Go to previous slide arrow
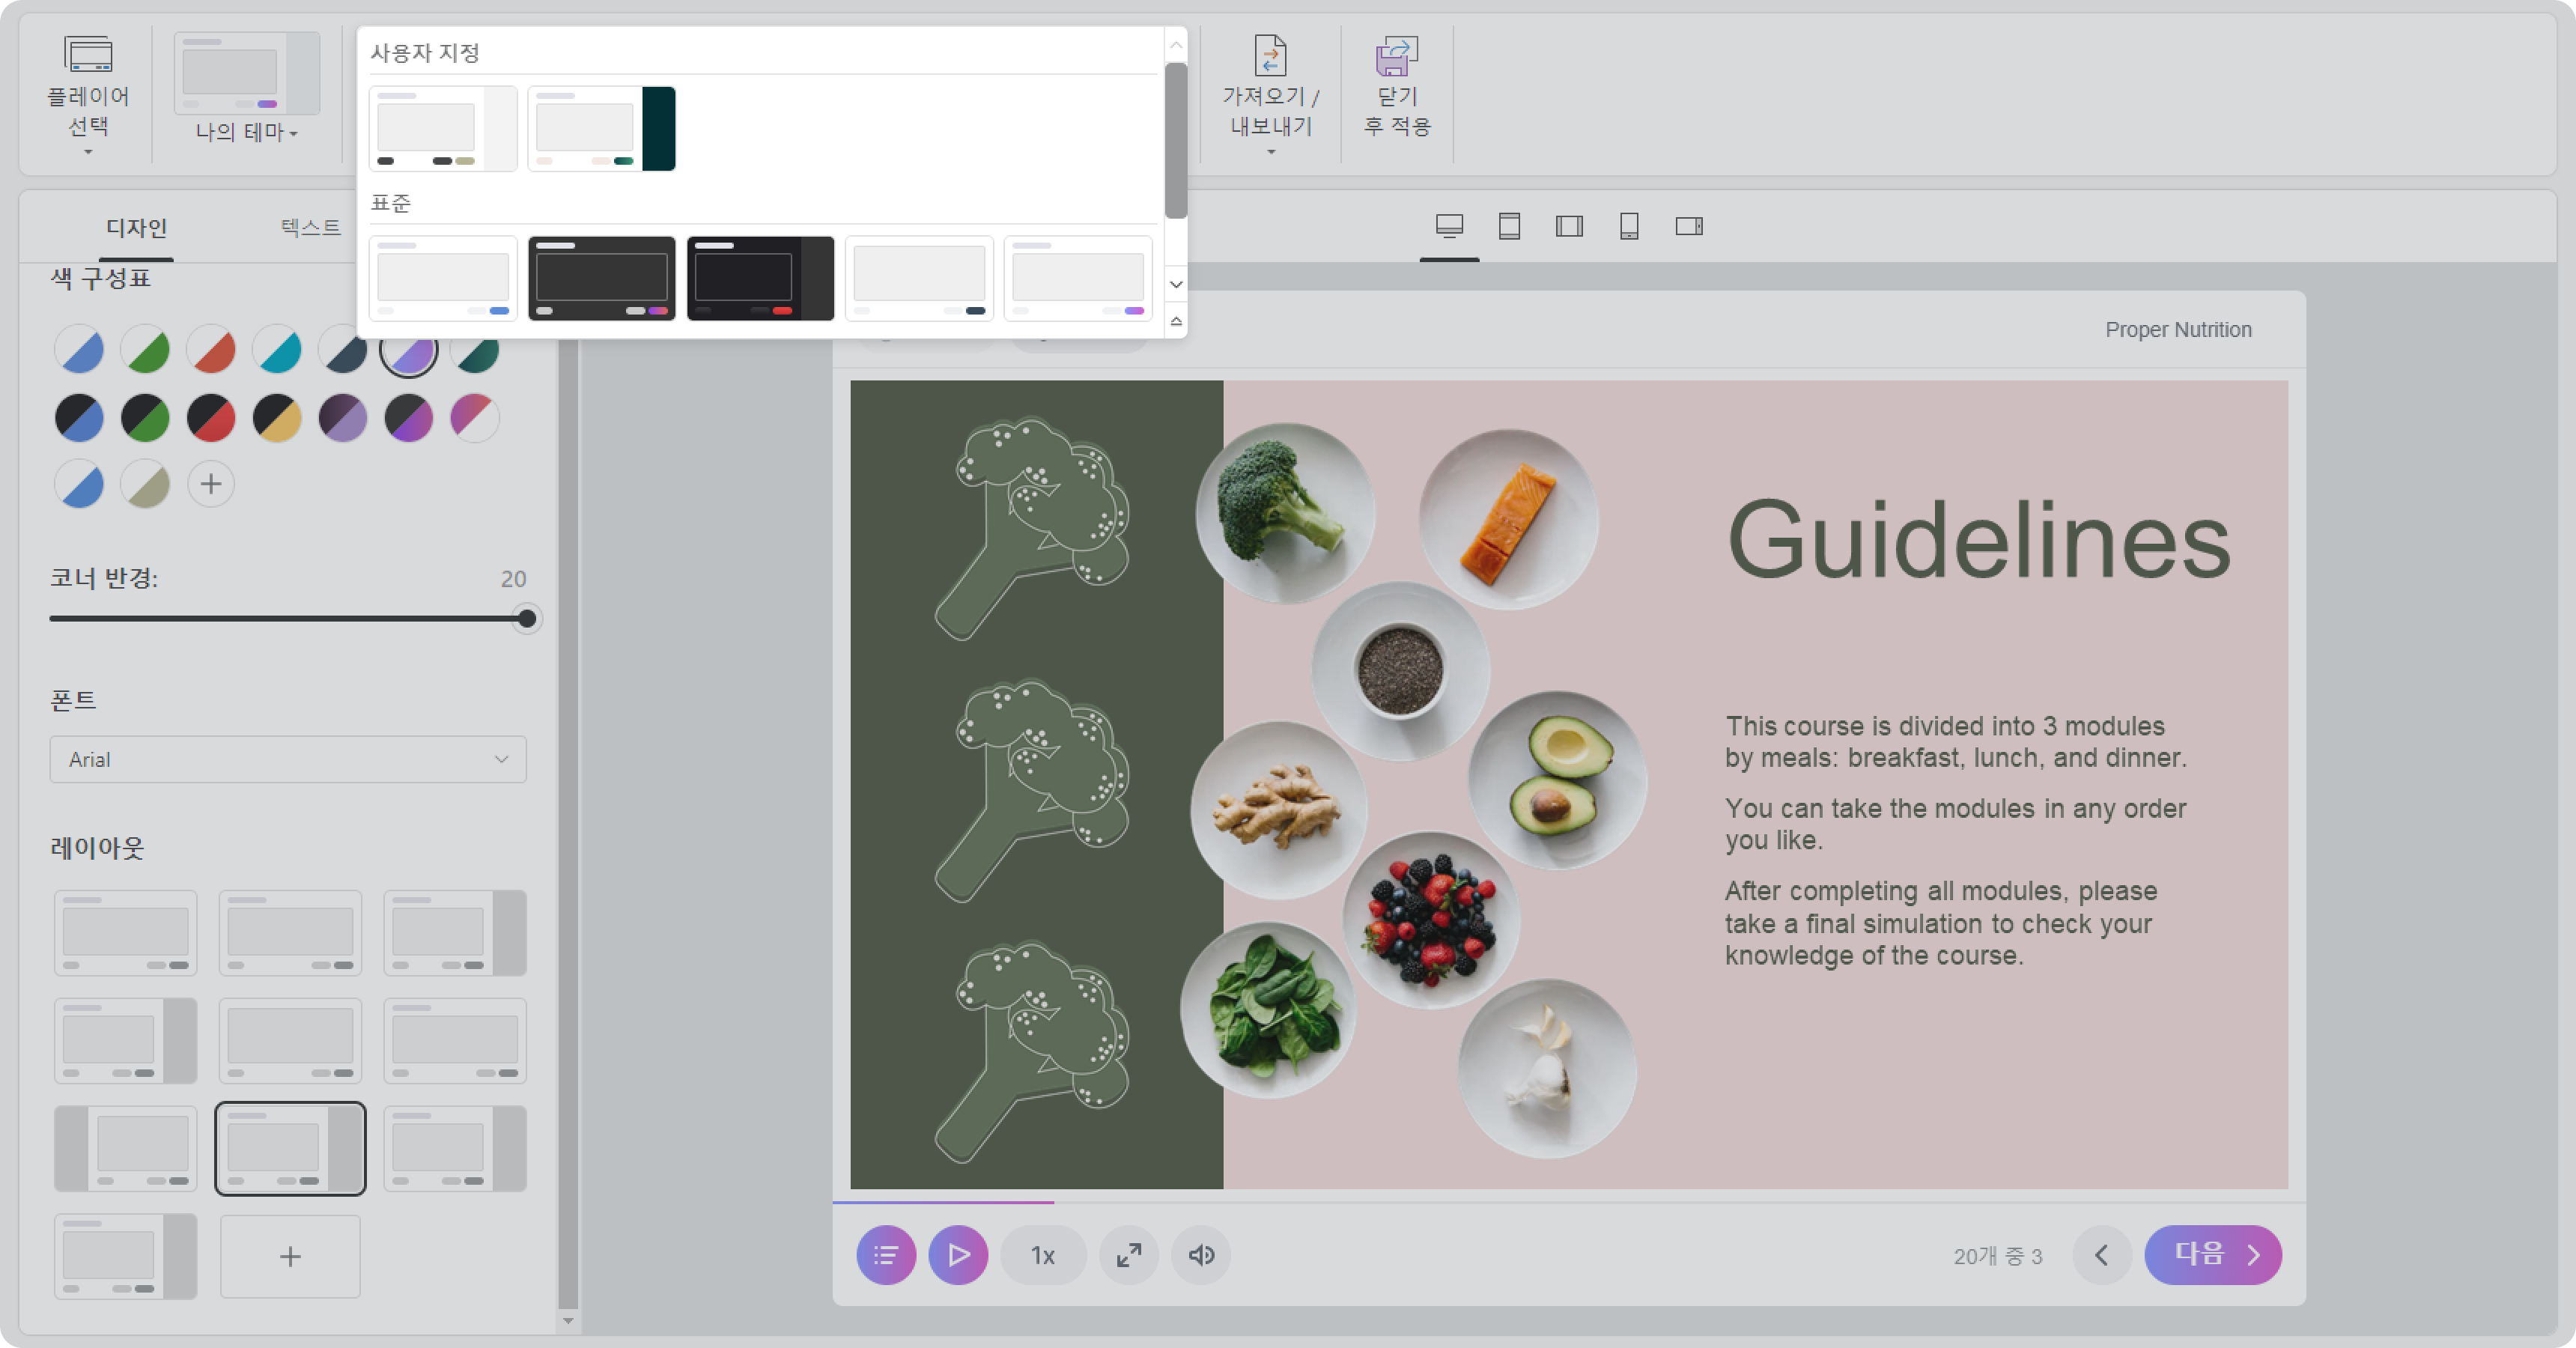This screenshot has width=2576, height=1348. tap(2101, 1254)
